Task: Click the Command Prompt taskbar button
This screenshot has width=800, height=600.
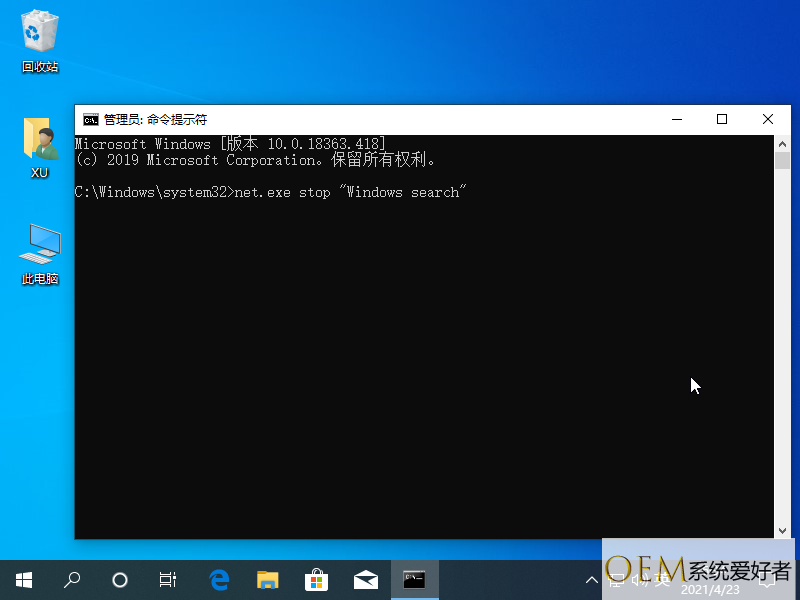Action: click(414, 579)
